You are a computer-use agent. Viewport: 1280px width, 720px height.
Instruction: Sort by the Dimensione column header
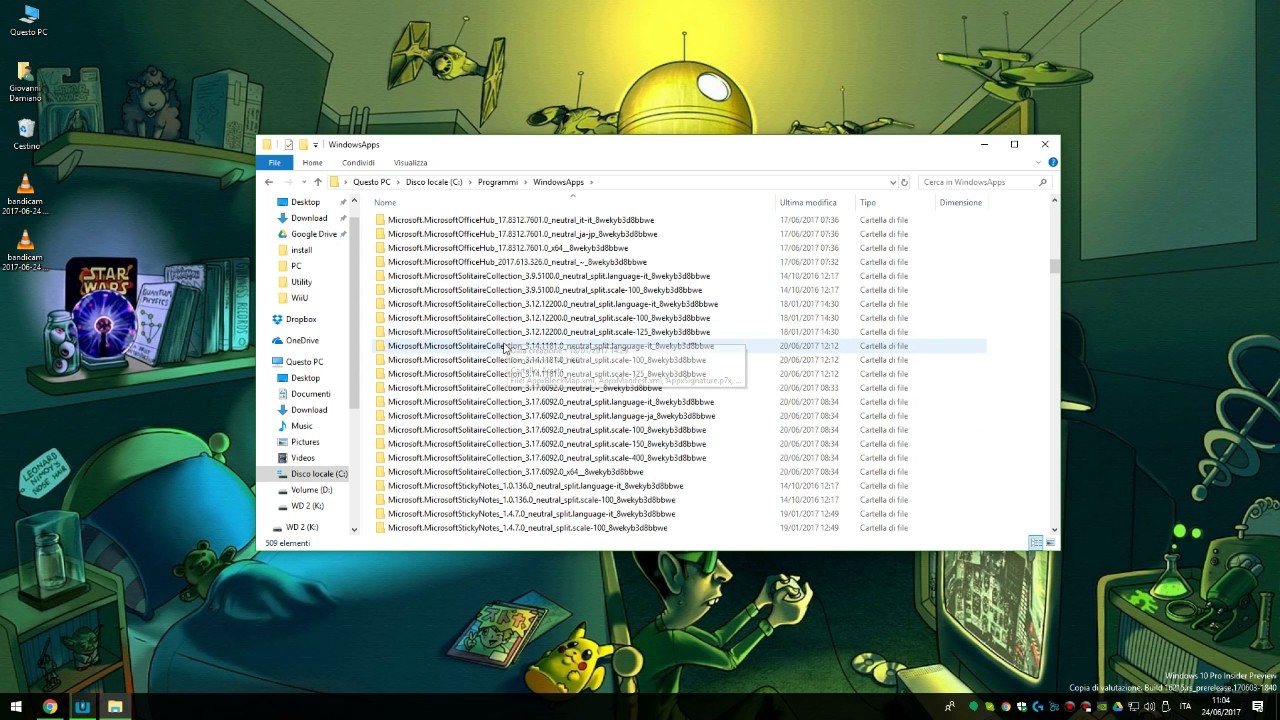point(960,202)
